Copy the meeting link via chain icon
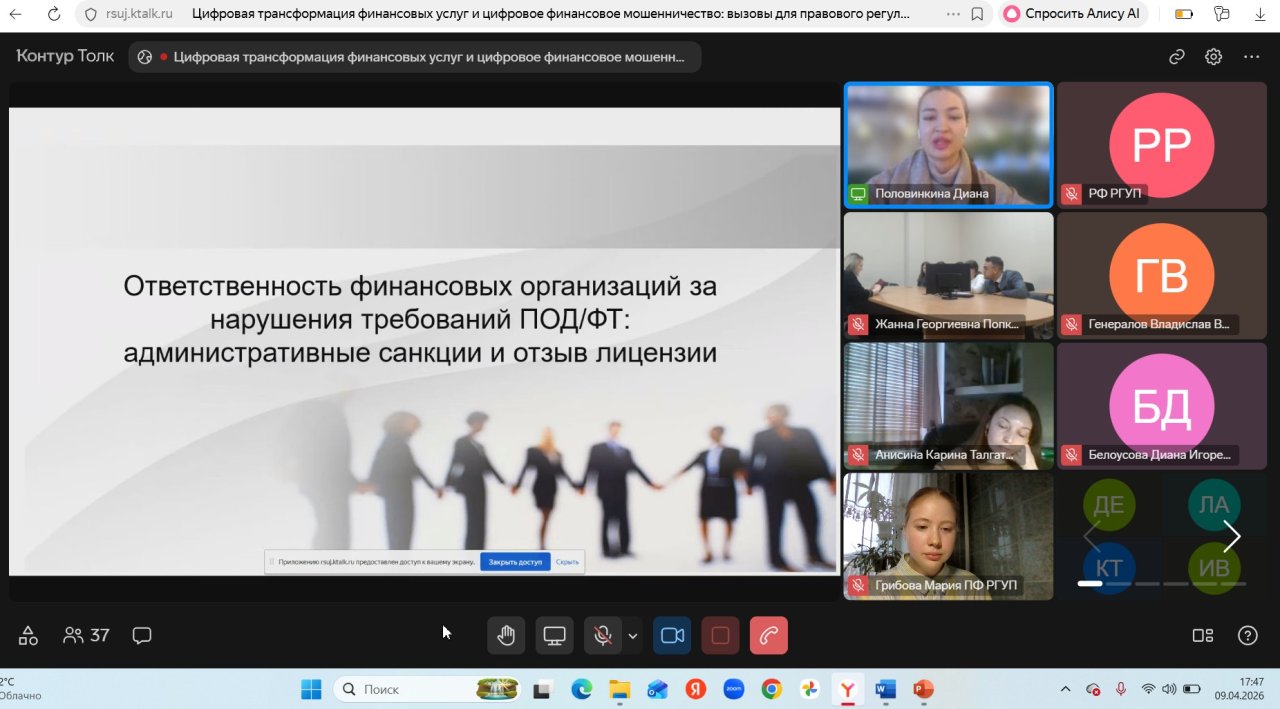Screen dimensions: 1280x709 pyautogui.click(x=1177, y=57)
